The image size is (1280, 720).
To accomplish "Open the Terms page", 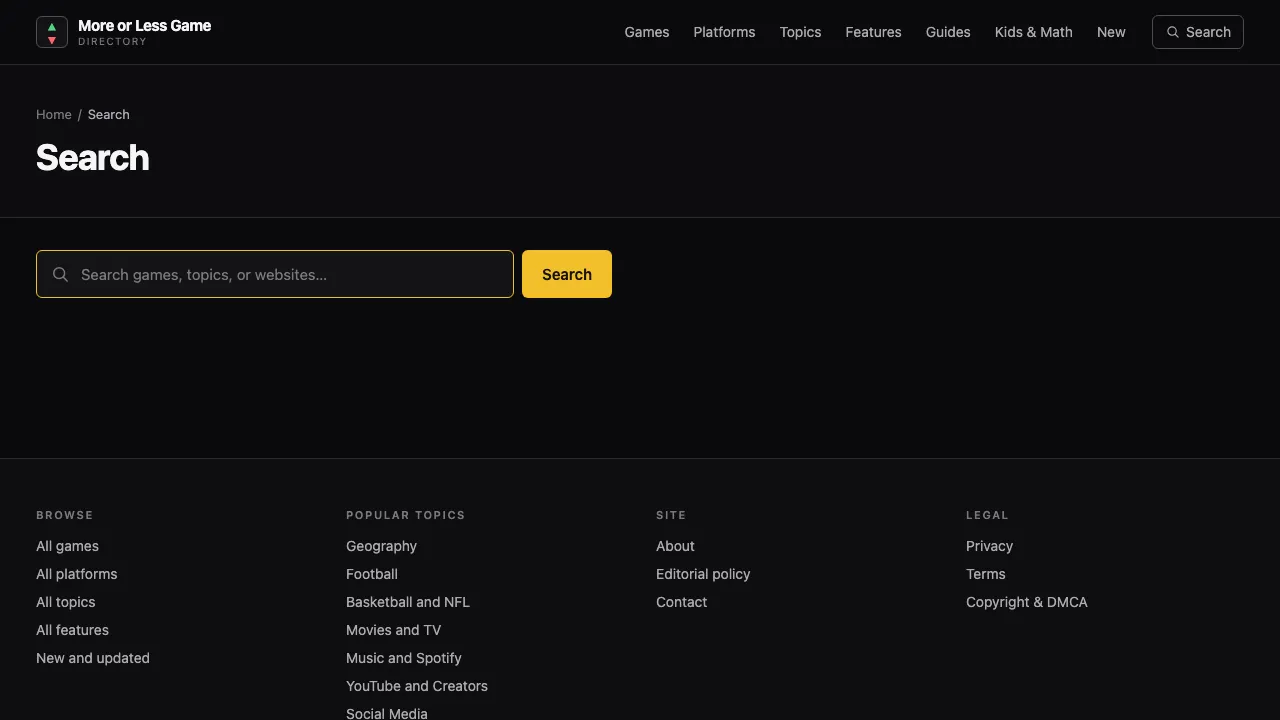I will 985,574.
